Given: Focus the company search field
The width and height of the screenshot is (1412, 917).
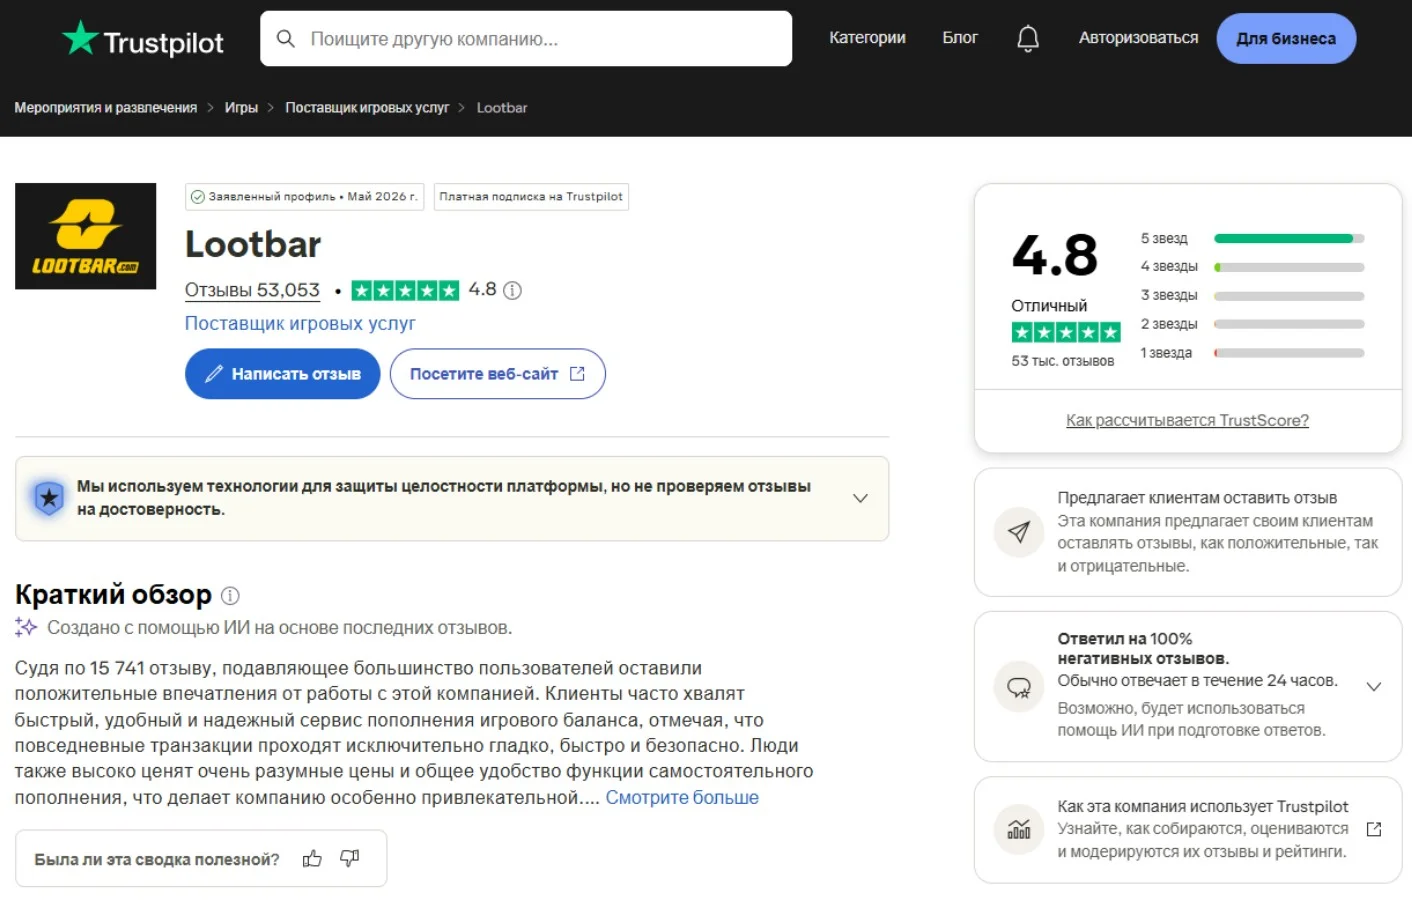Looking at the screenshot, I should click(526, 39).
